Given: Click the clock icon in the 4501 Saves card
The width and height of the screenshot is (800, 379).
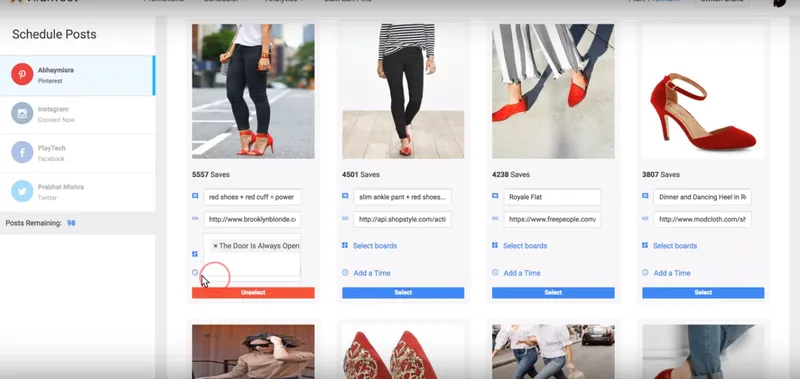Looking at the screenshot, I should pyautogui.click(x=345, y=273).
